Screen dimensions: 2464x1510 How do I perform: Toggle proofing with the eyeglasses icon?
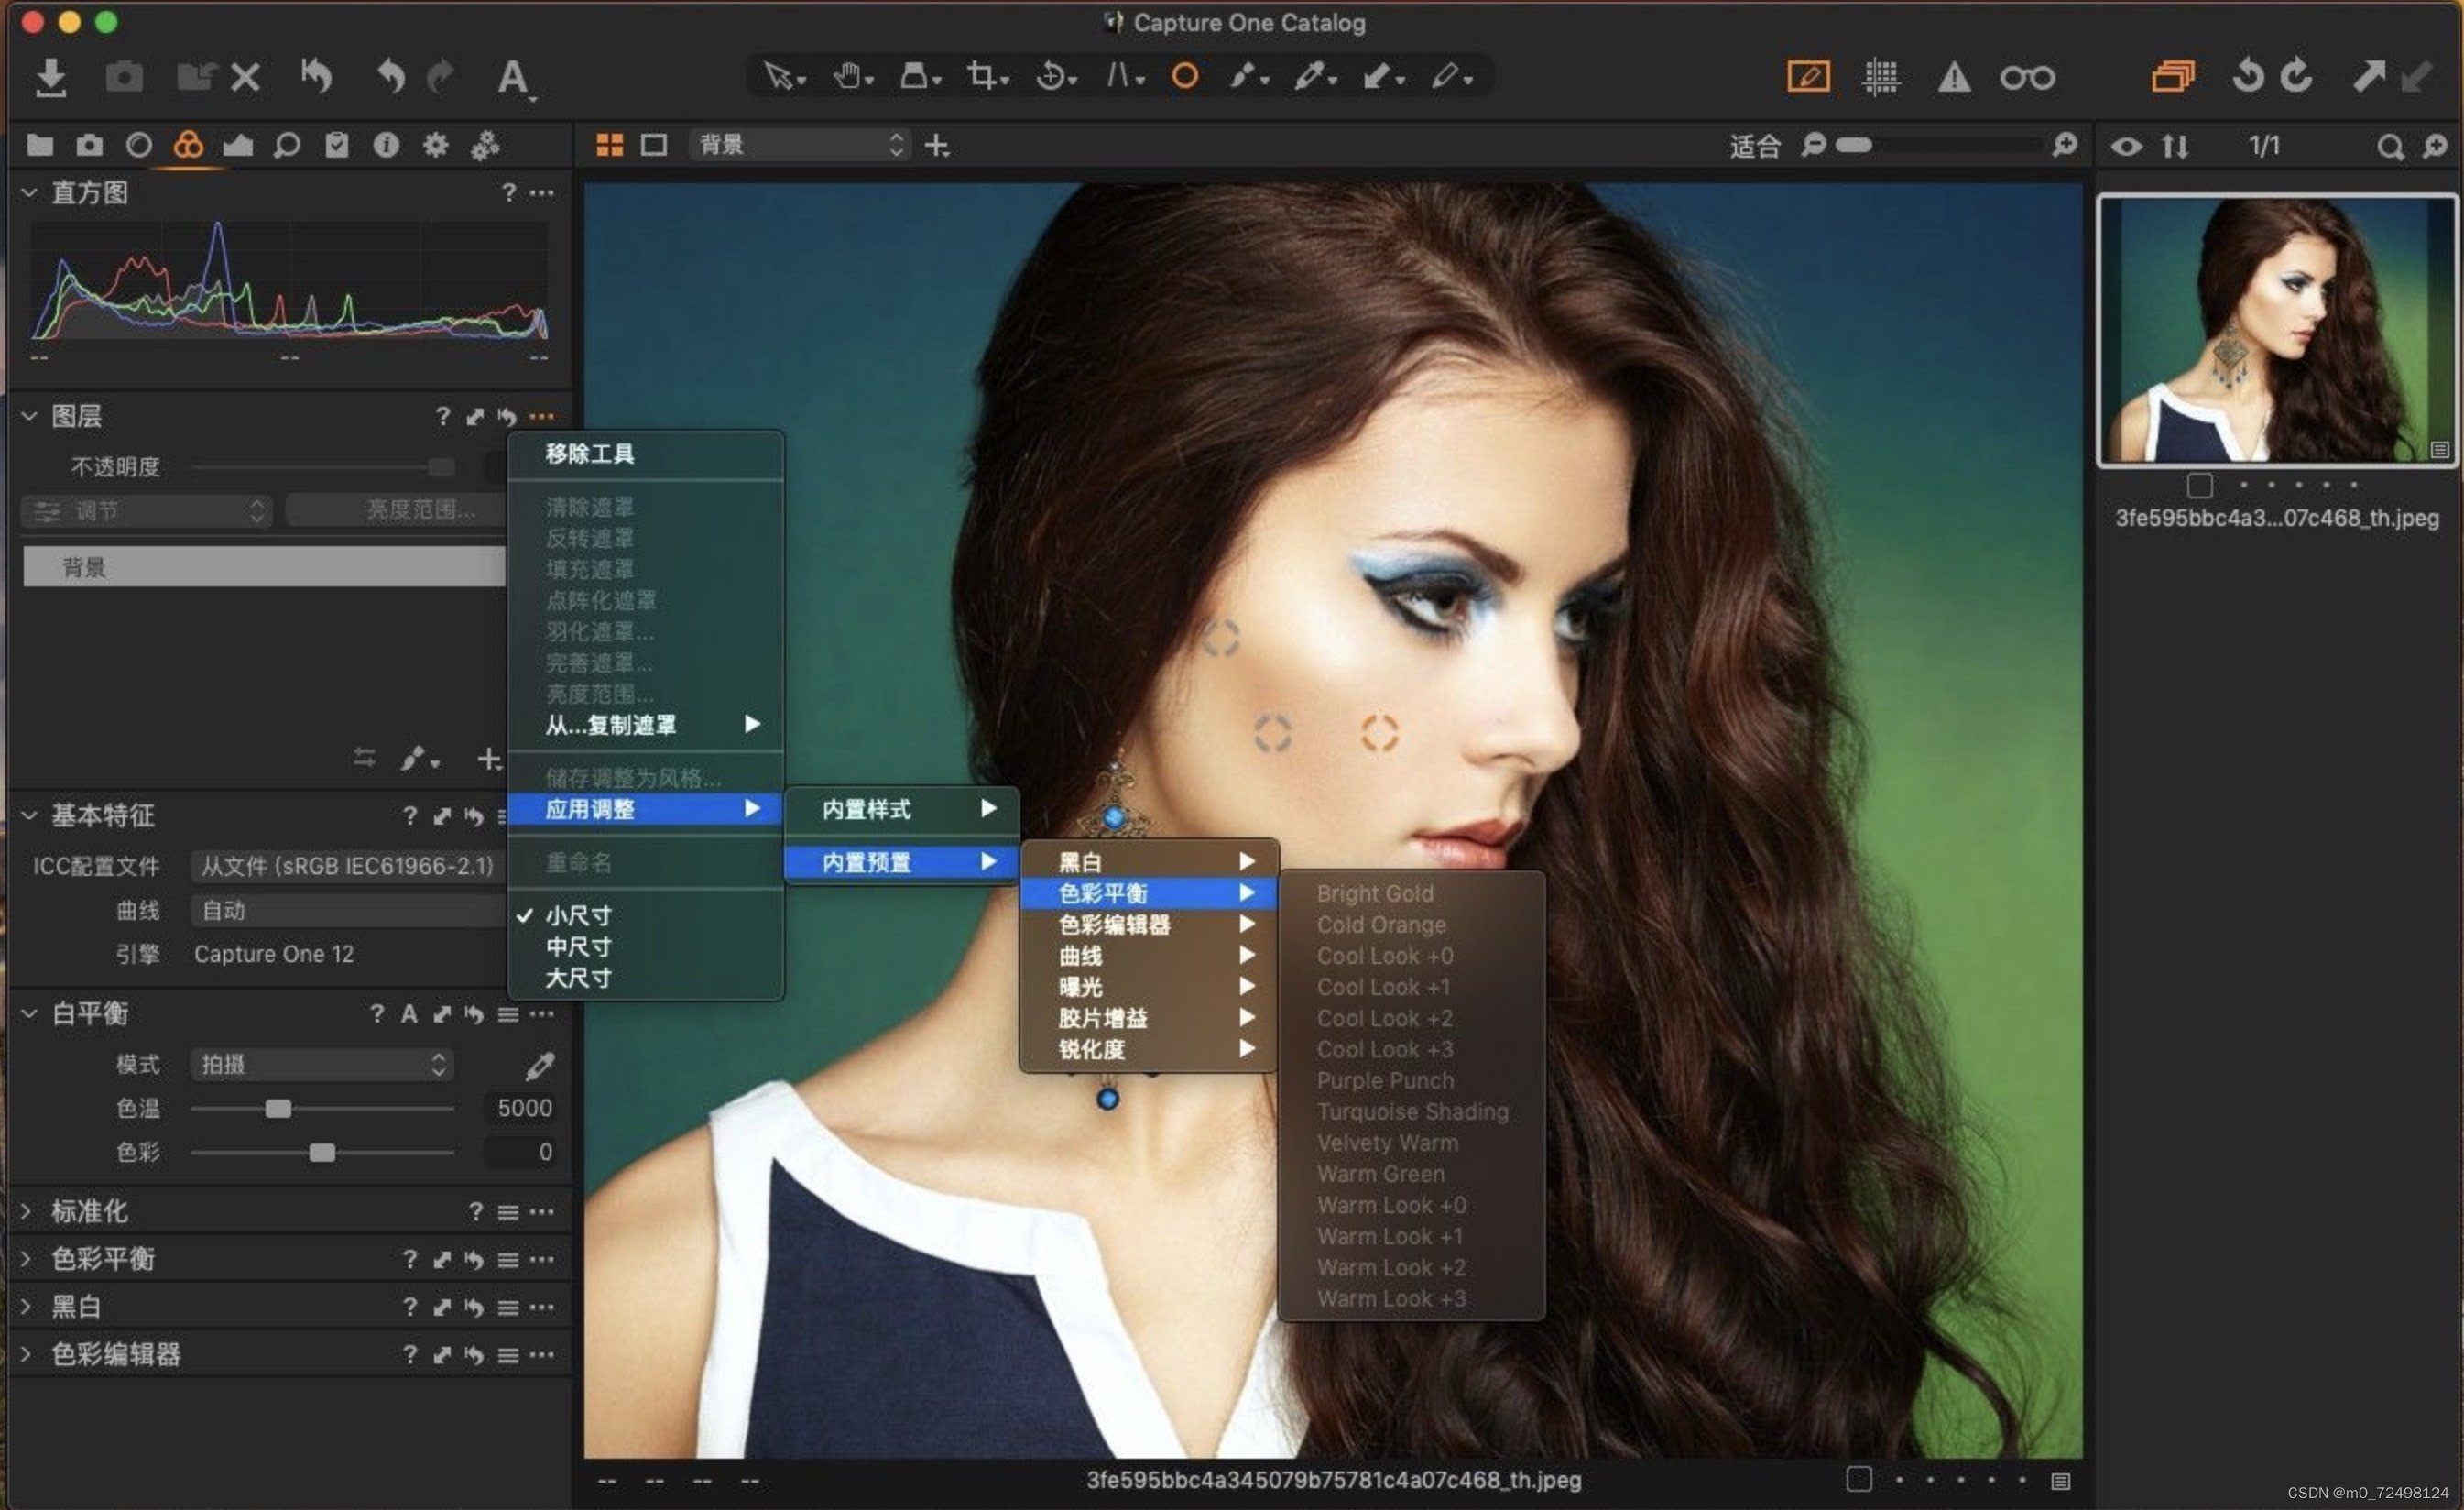(x=2027, y=77)
